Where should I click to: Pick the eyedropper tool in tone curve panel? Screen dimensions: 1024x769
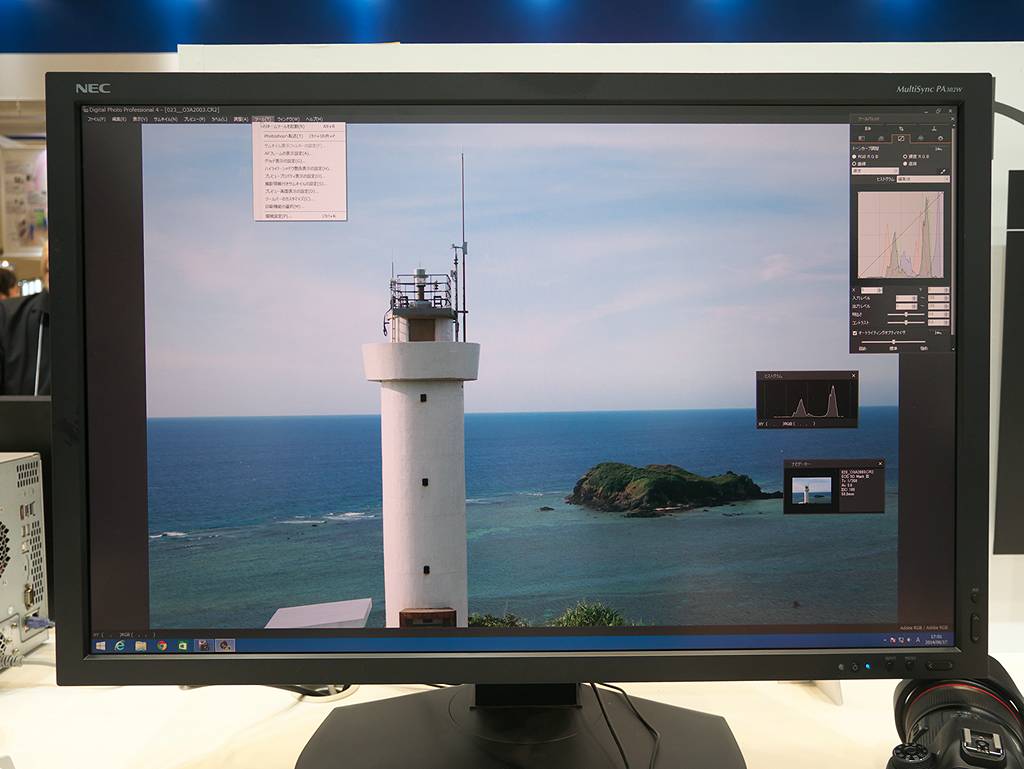click(942, 172)
